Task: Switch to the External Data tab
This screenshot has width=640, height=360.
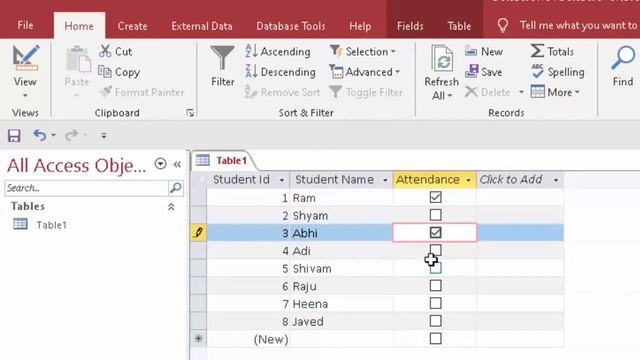Action: coord(202,26)
